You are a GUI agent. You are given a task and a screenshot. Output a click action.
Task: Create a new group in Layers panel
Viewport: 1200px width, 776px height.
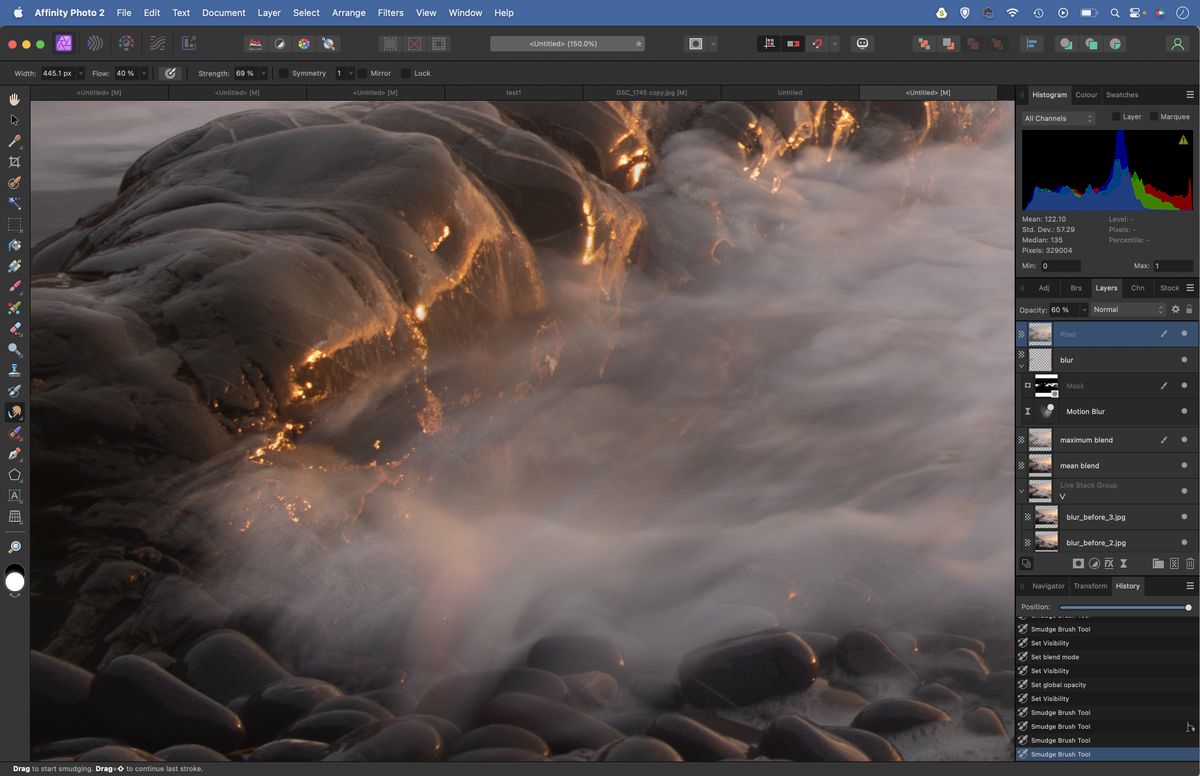click(x=1158, y=564)
